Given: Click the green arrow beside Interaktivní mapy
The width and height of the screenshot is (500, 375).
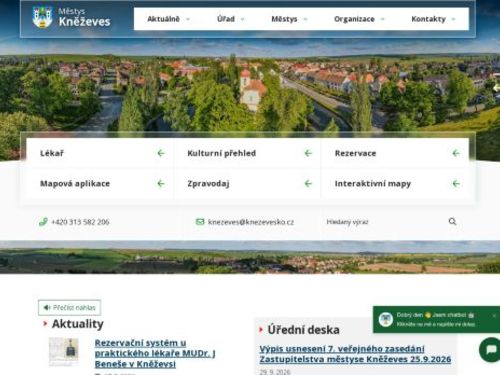Looking at the screenshot, I should (x=456, y=184).
